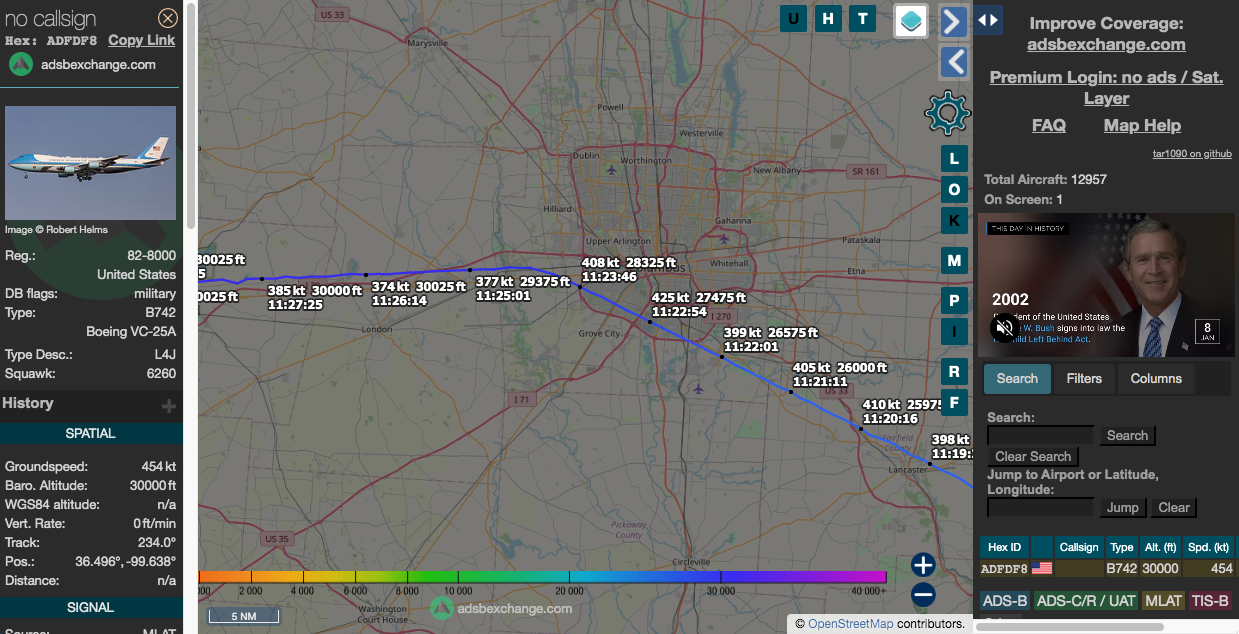Screen dimensions: 1239x634
Task: Open Premium Login: no ads / Sat. Layer
Action: [1106, 87]
